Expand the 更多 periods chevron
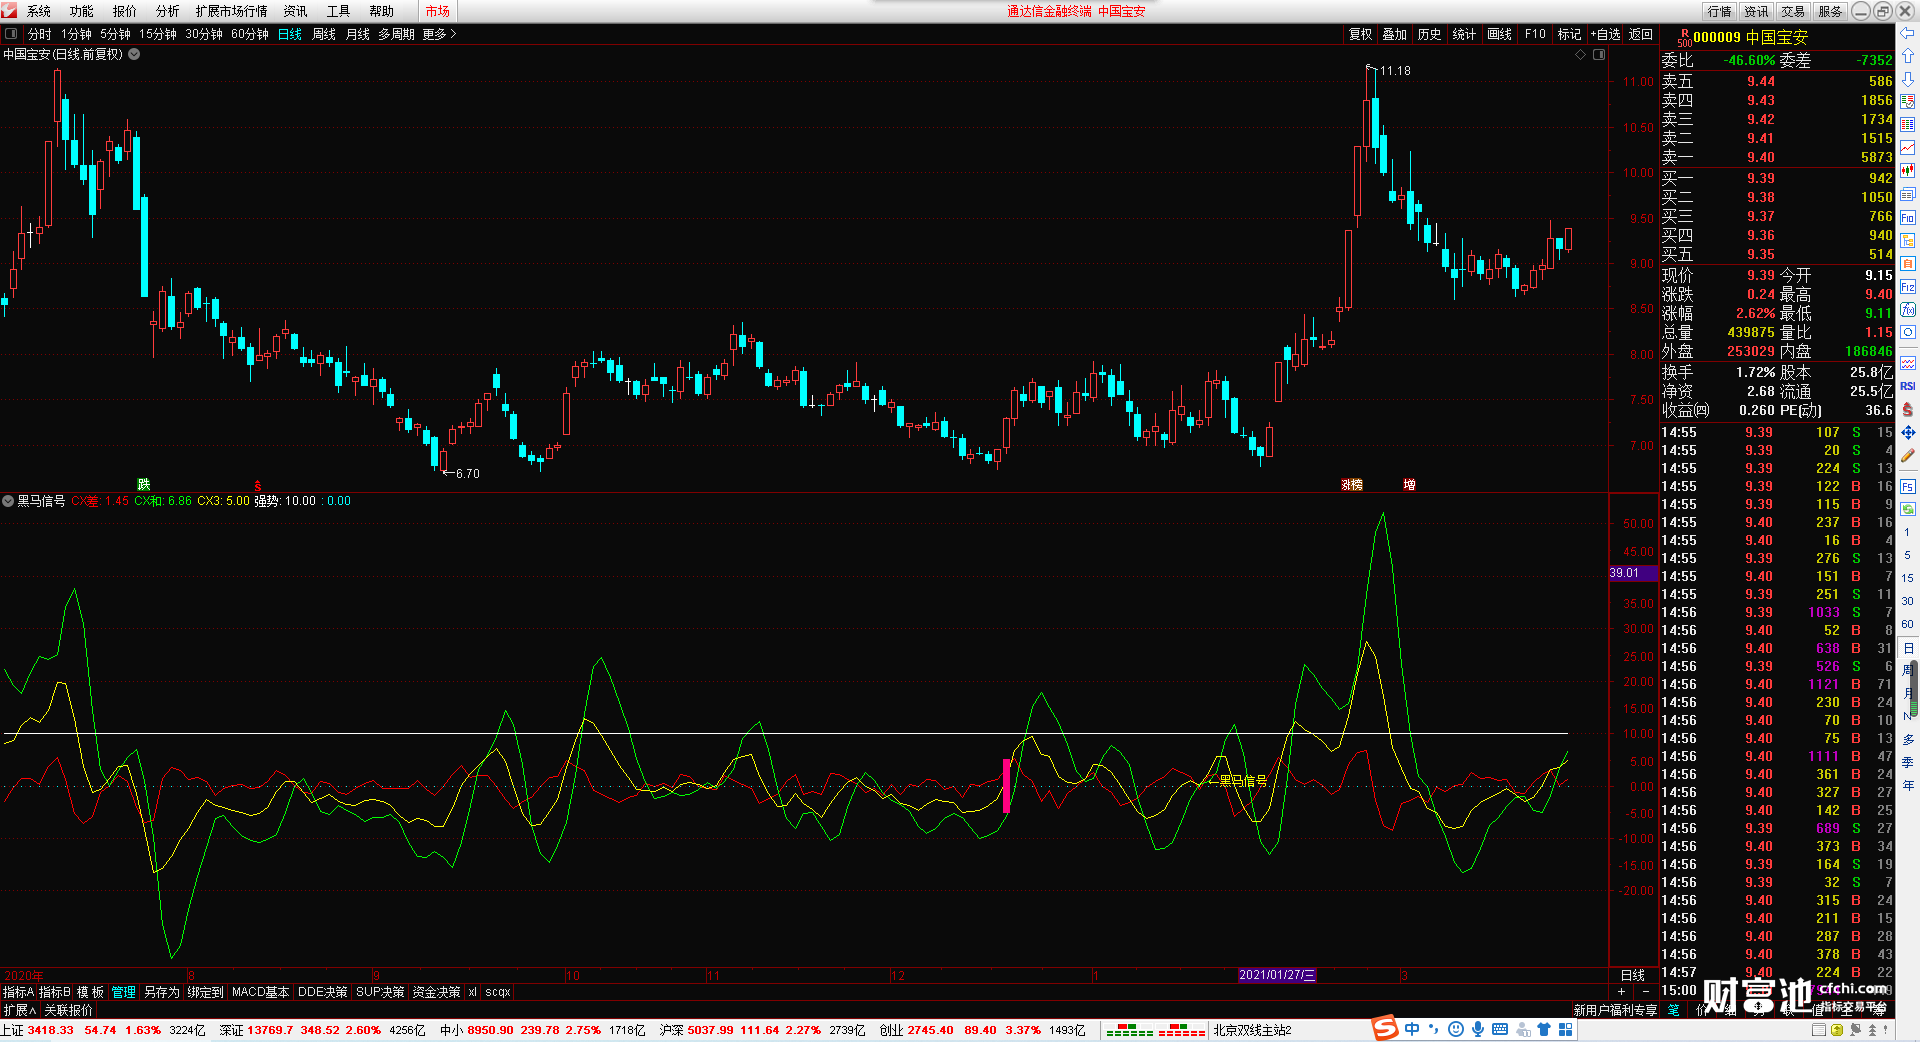 453,34
